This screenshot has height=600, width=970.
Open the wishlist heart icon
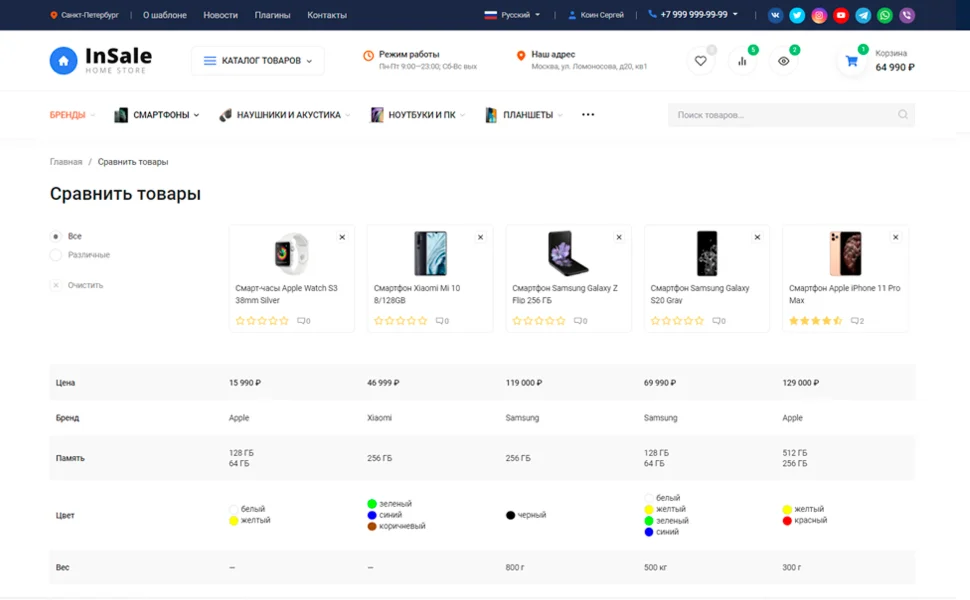700,61
